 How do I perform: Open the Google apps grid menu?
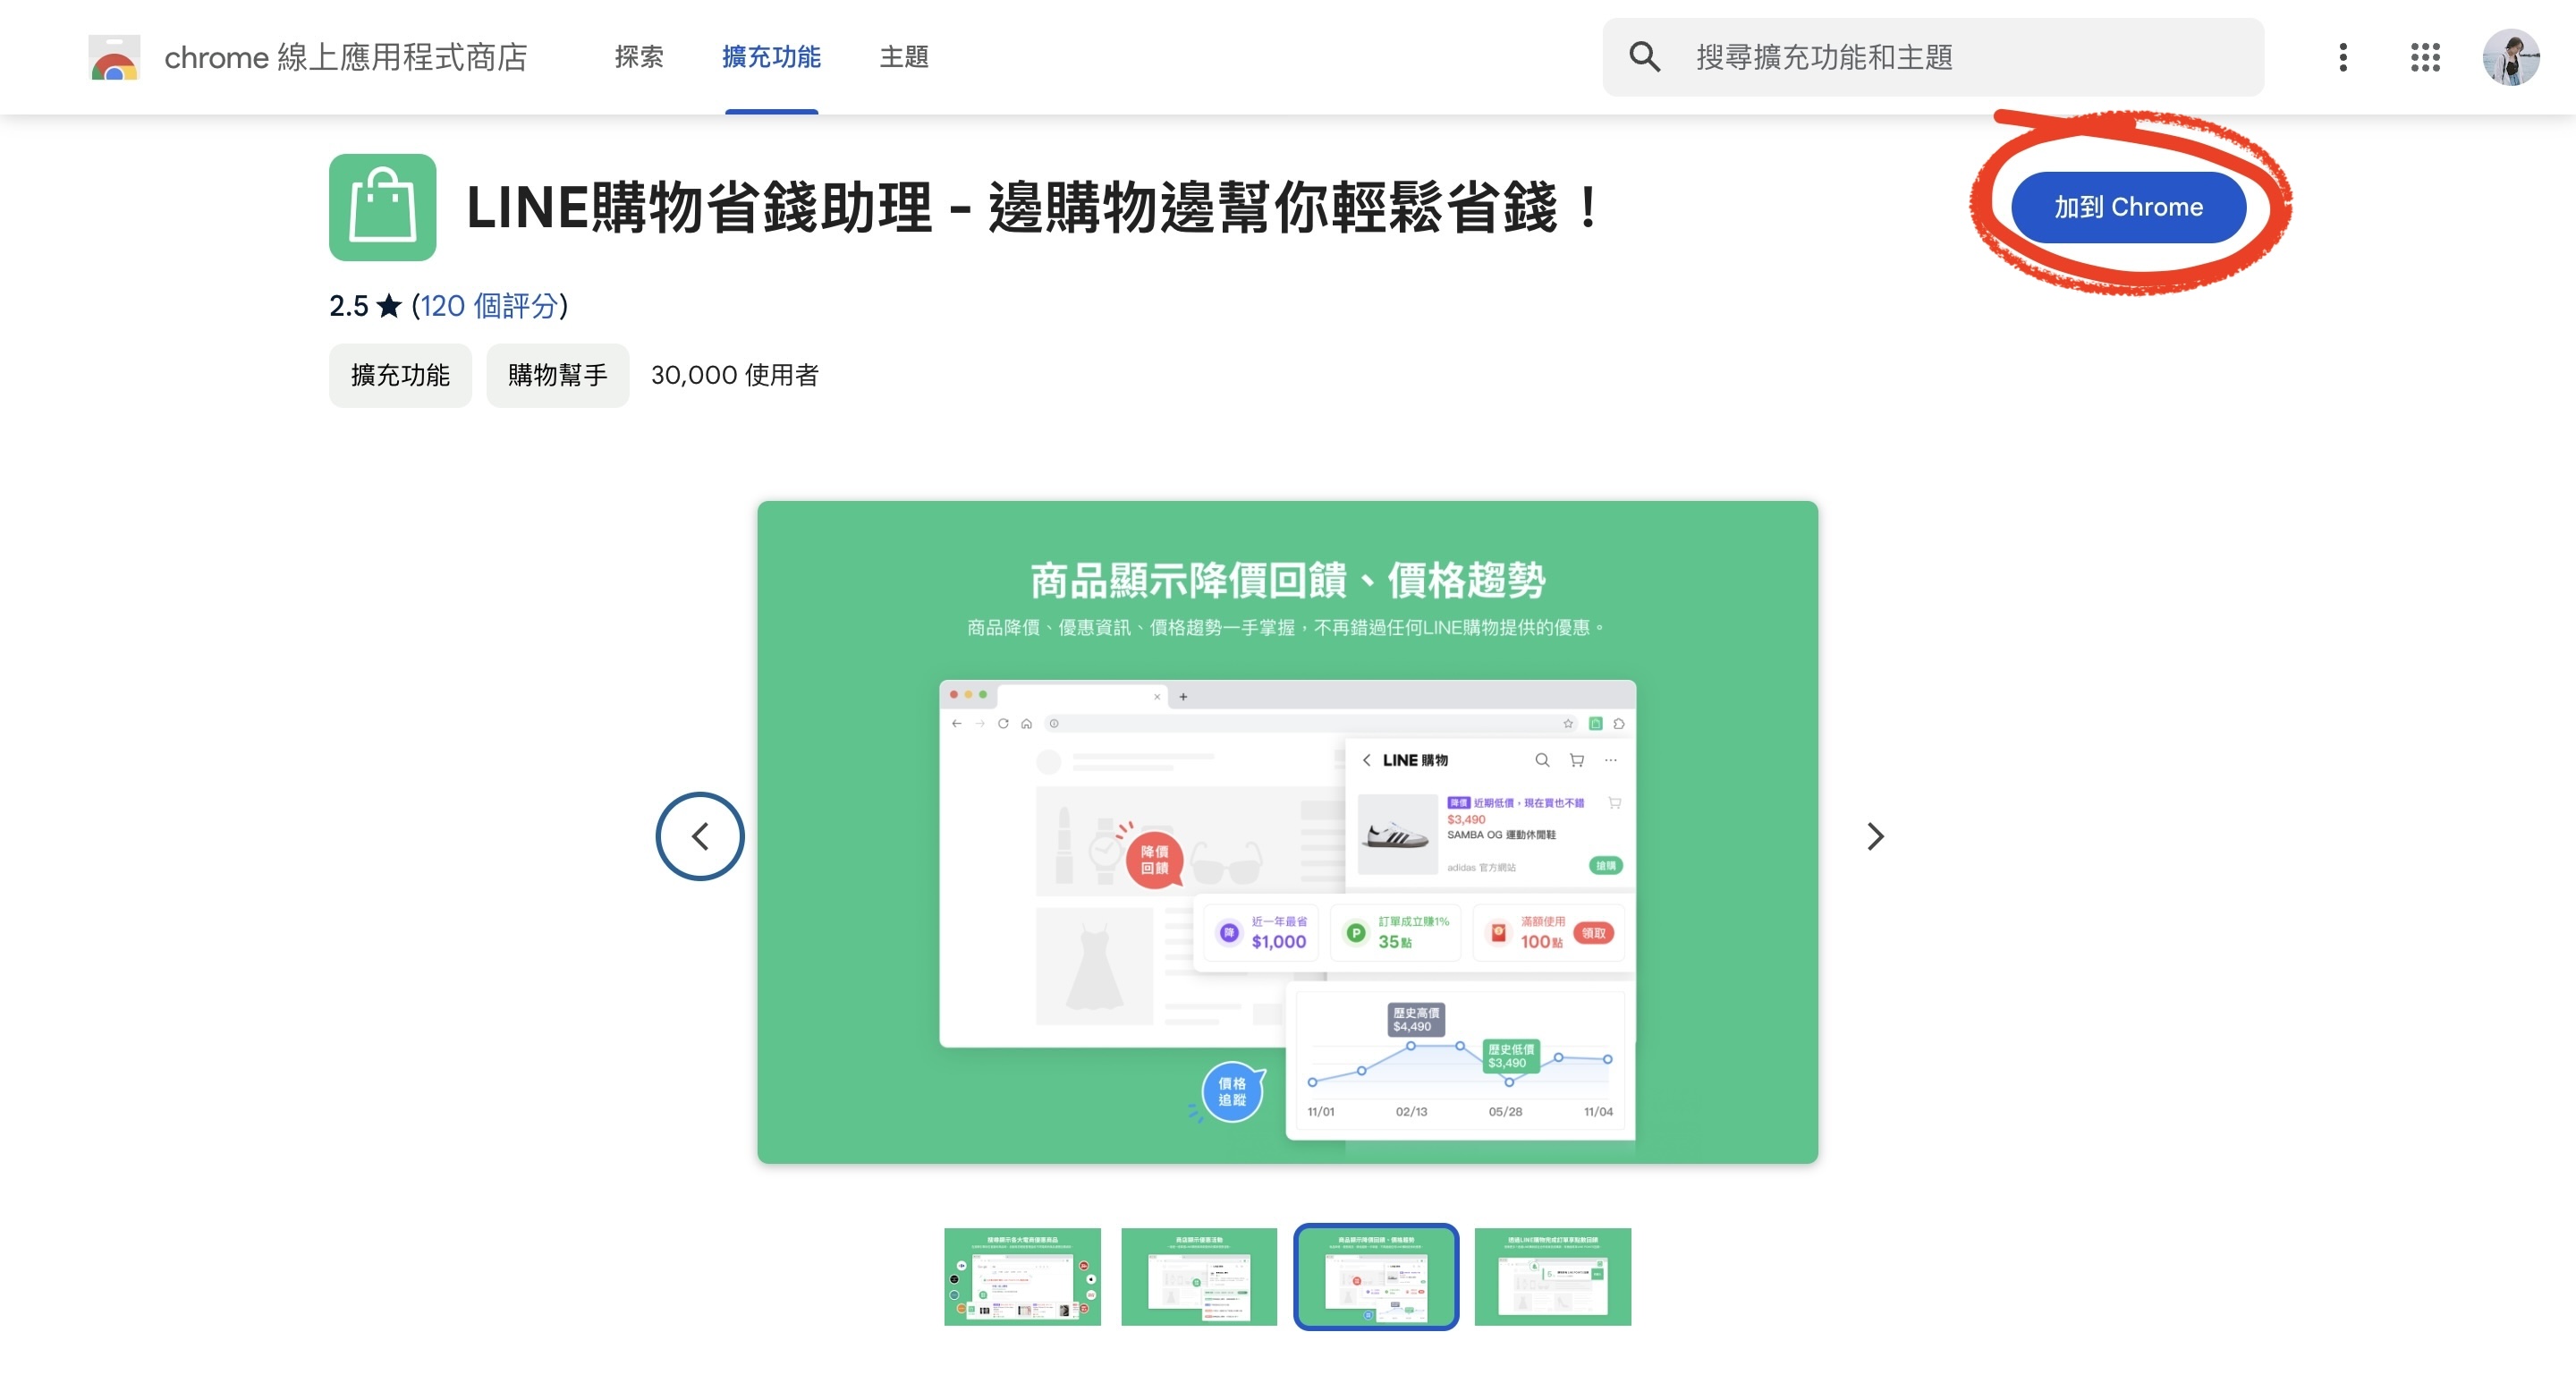coord(2424,57)
